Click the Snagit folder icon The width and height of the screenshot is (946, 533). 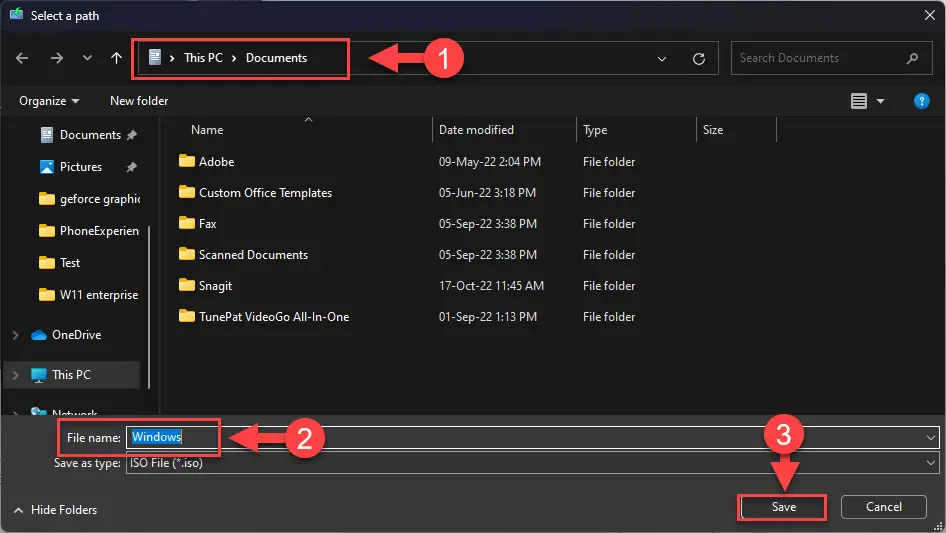(x=187, y=285)
